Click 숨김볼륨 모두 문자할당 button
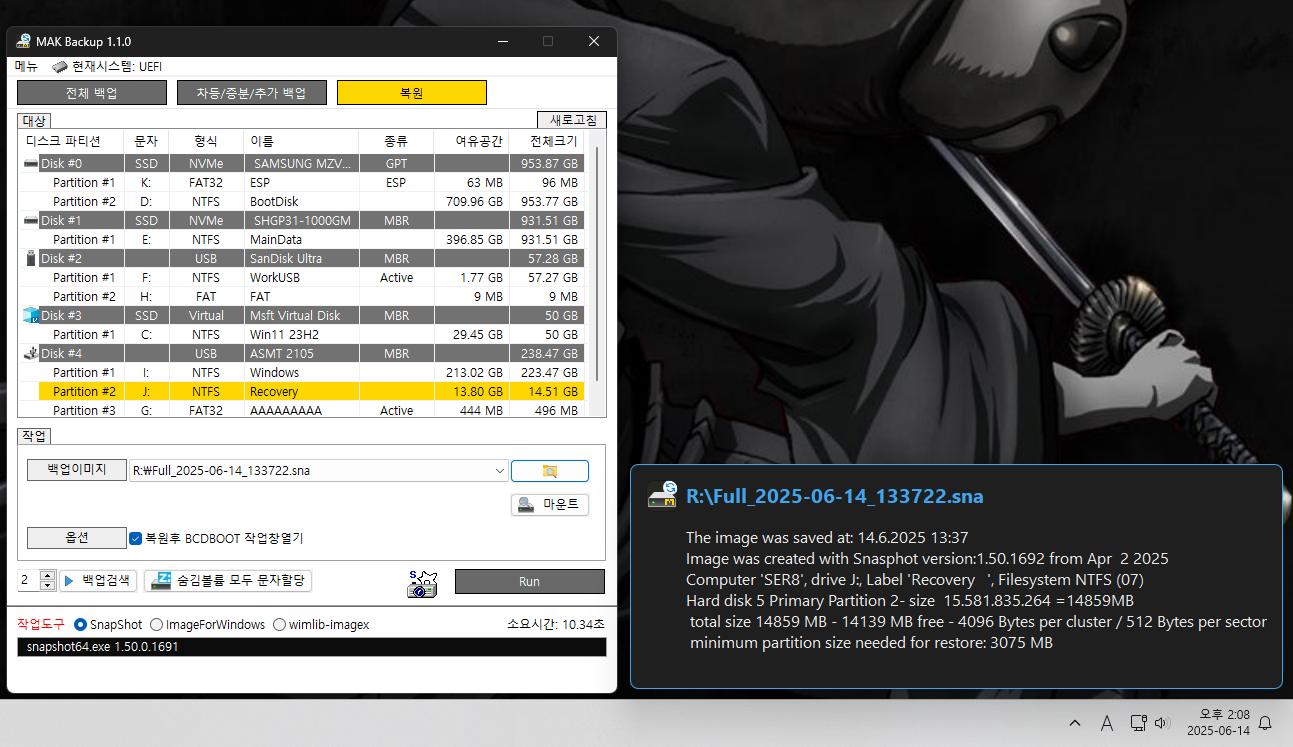Screen dimensions: 1293x747 228,581
